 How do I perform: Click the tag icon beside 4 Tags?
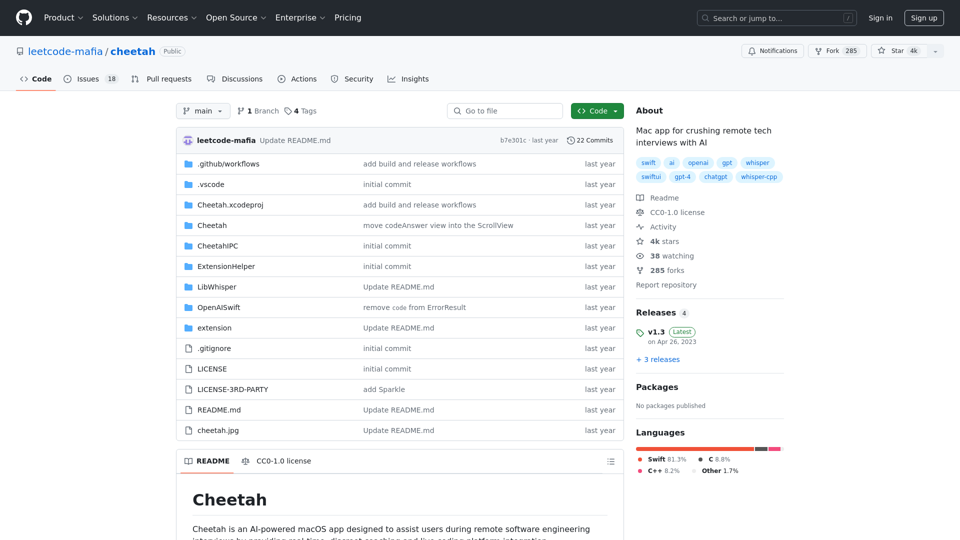pos(288,111)
